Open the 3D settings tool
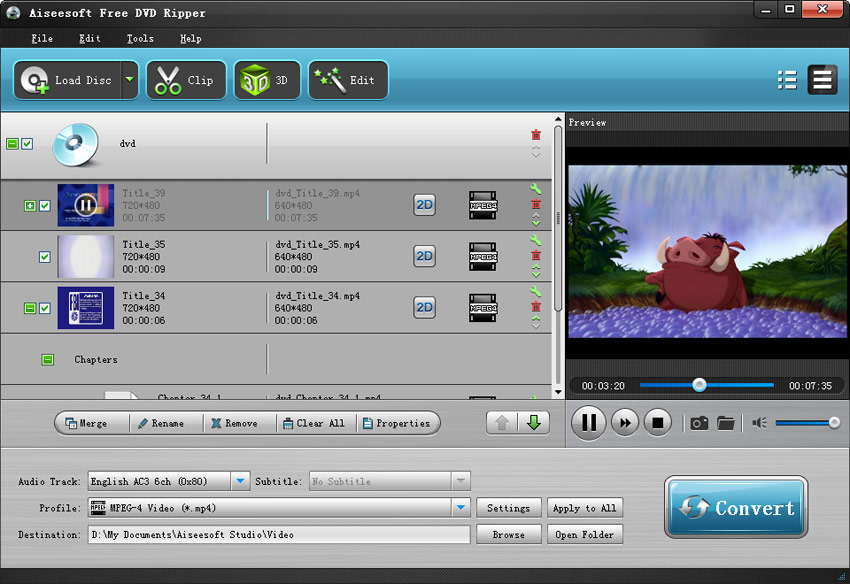 [x=266, y=80]
